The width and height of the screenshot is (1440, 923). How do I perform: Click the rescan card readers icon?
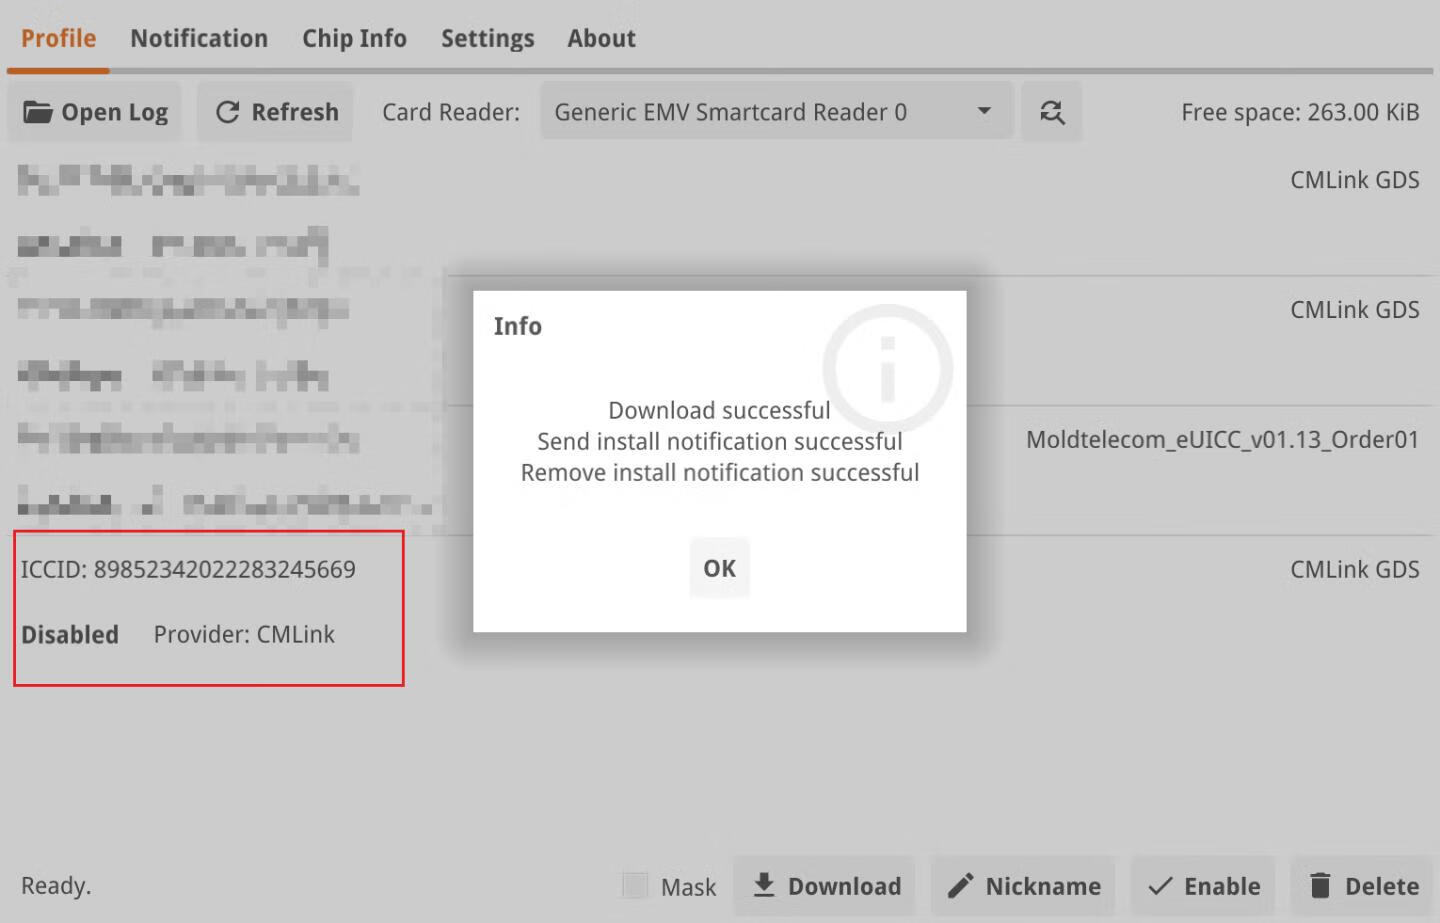pyautogui.click(x=1051, y=112)
